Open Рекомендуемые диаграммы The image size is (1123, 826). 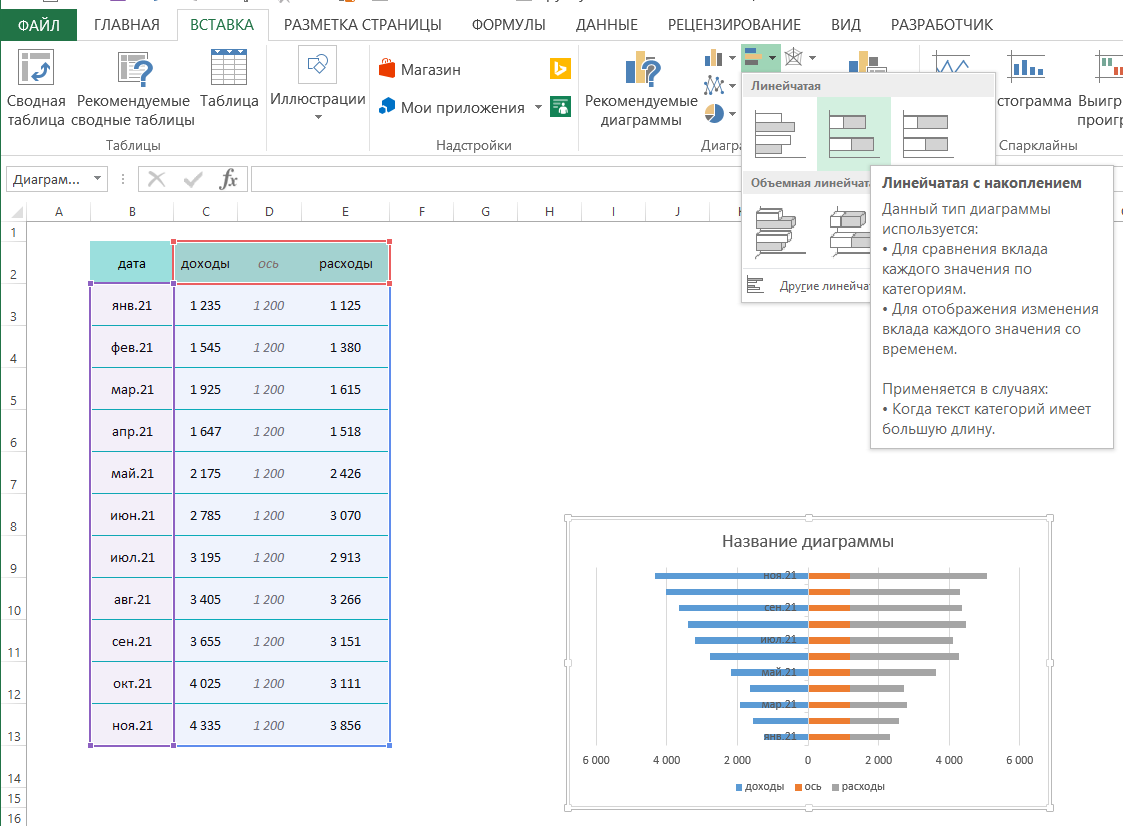(x=641, y=69)
